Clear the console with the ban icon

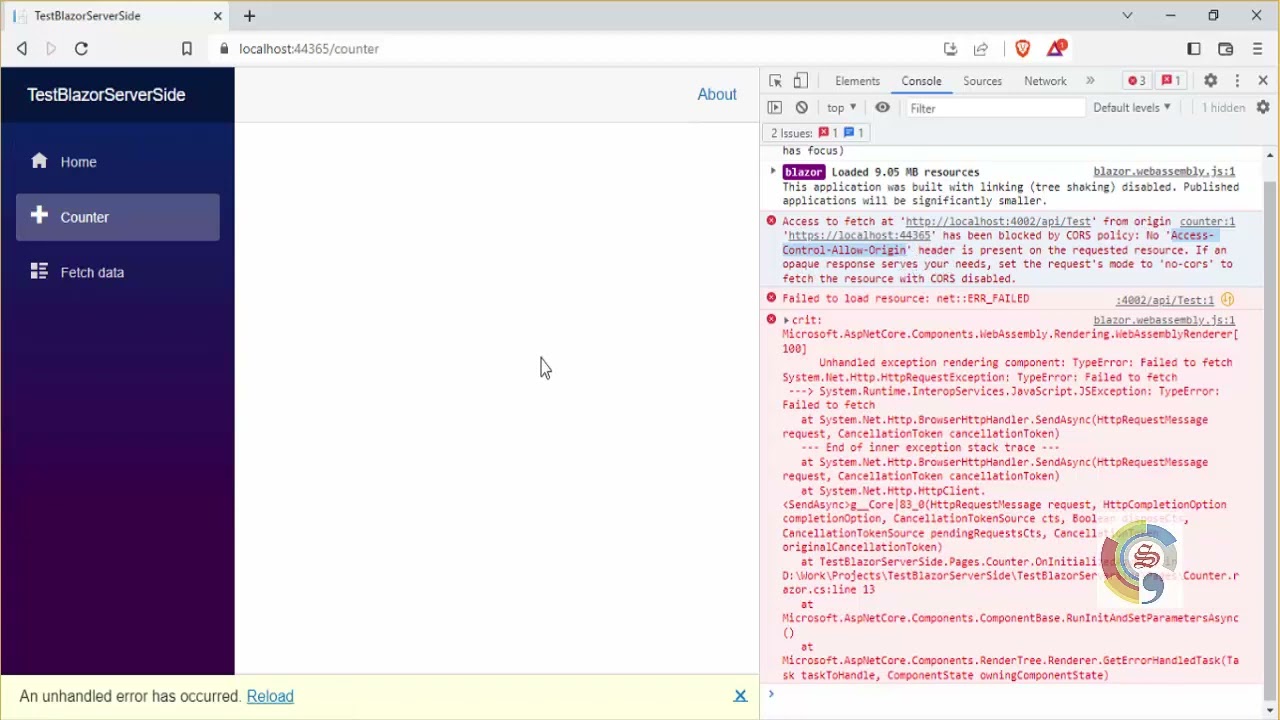point(801,108)
